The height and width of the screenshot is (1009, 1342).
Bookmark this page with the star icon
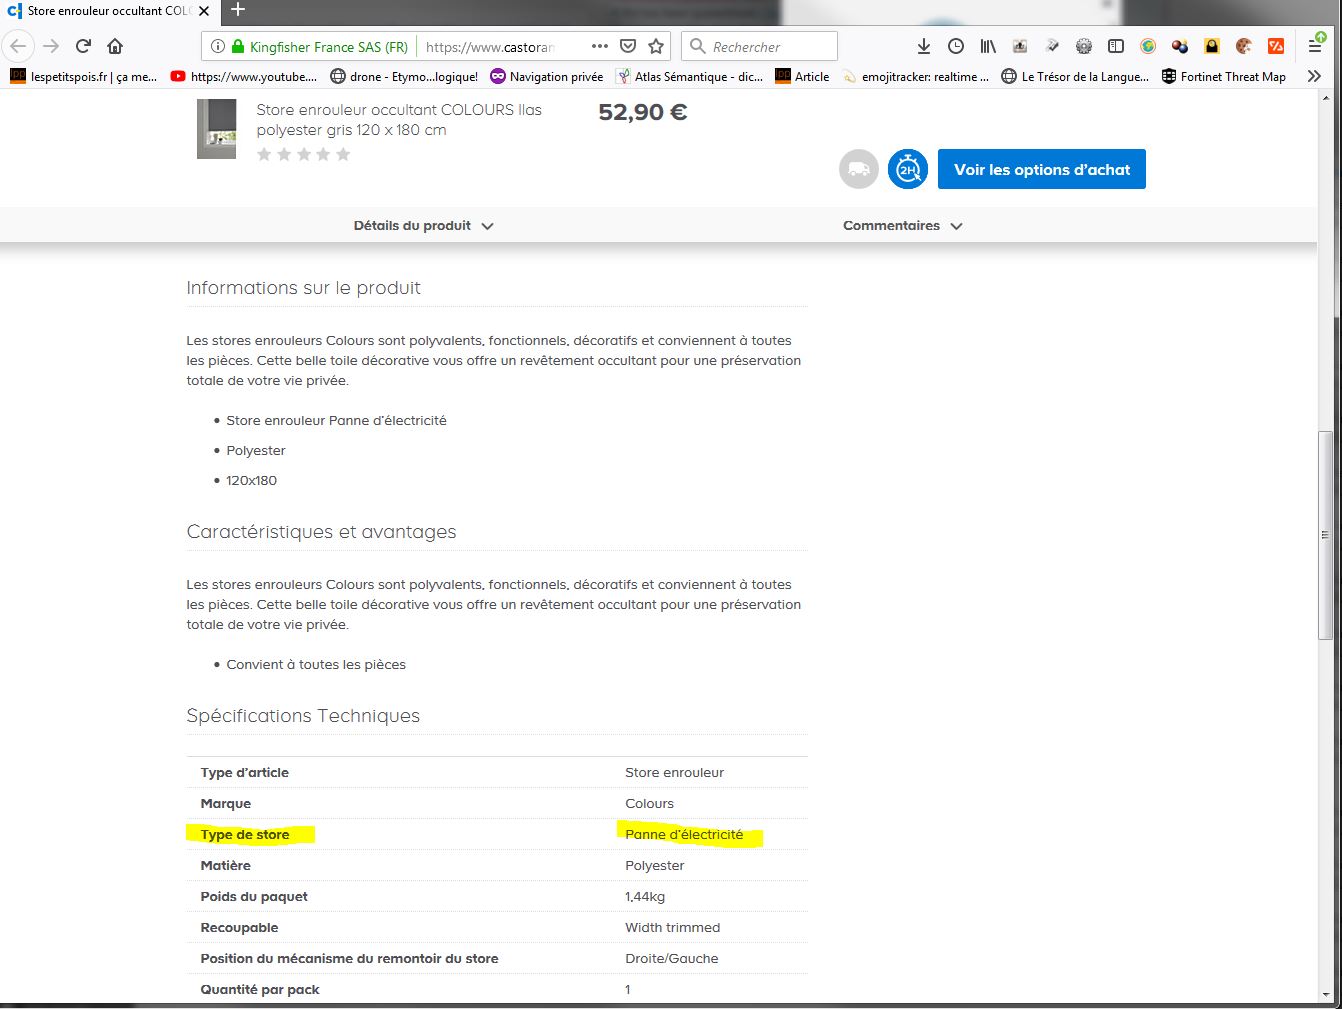click(x=656, y=46)
